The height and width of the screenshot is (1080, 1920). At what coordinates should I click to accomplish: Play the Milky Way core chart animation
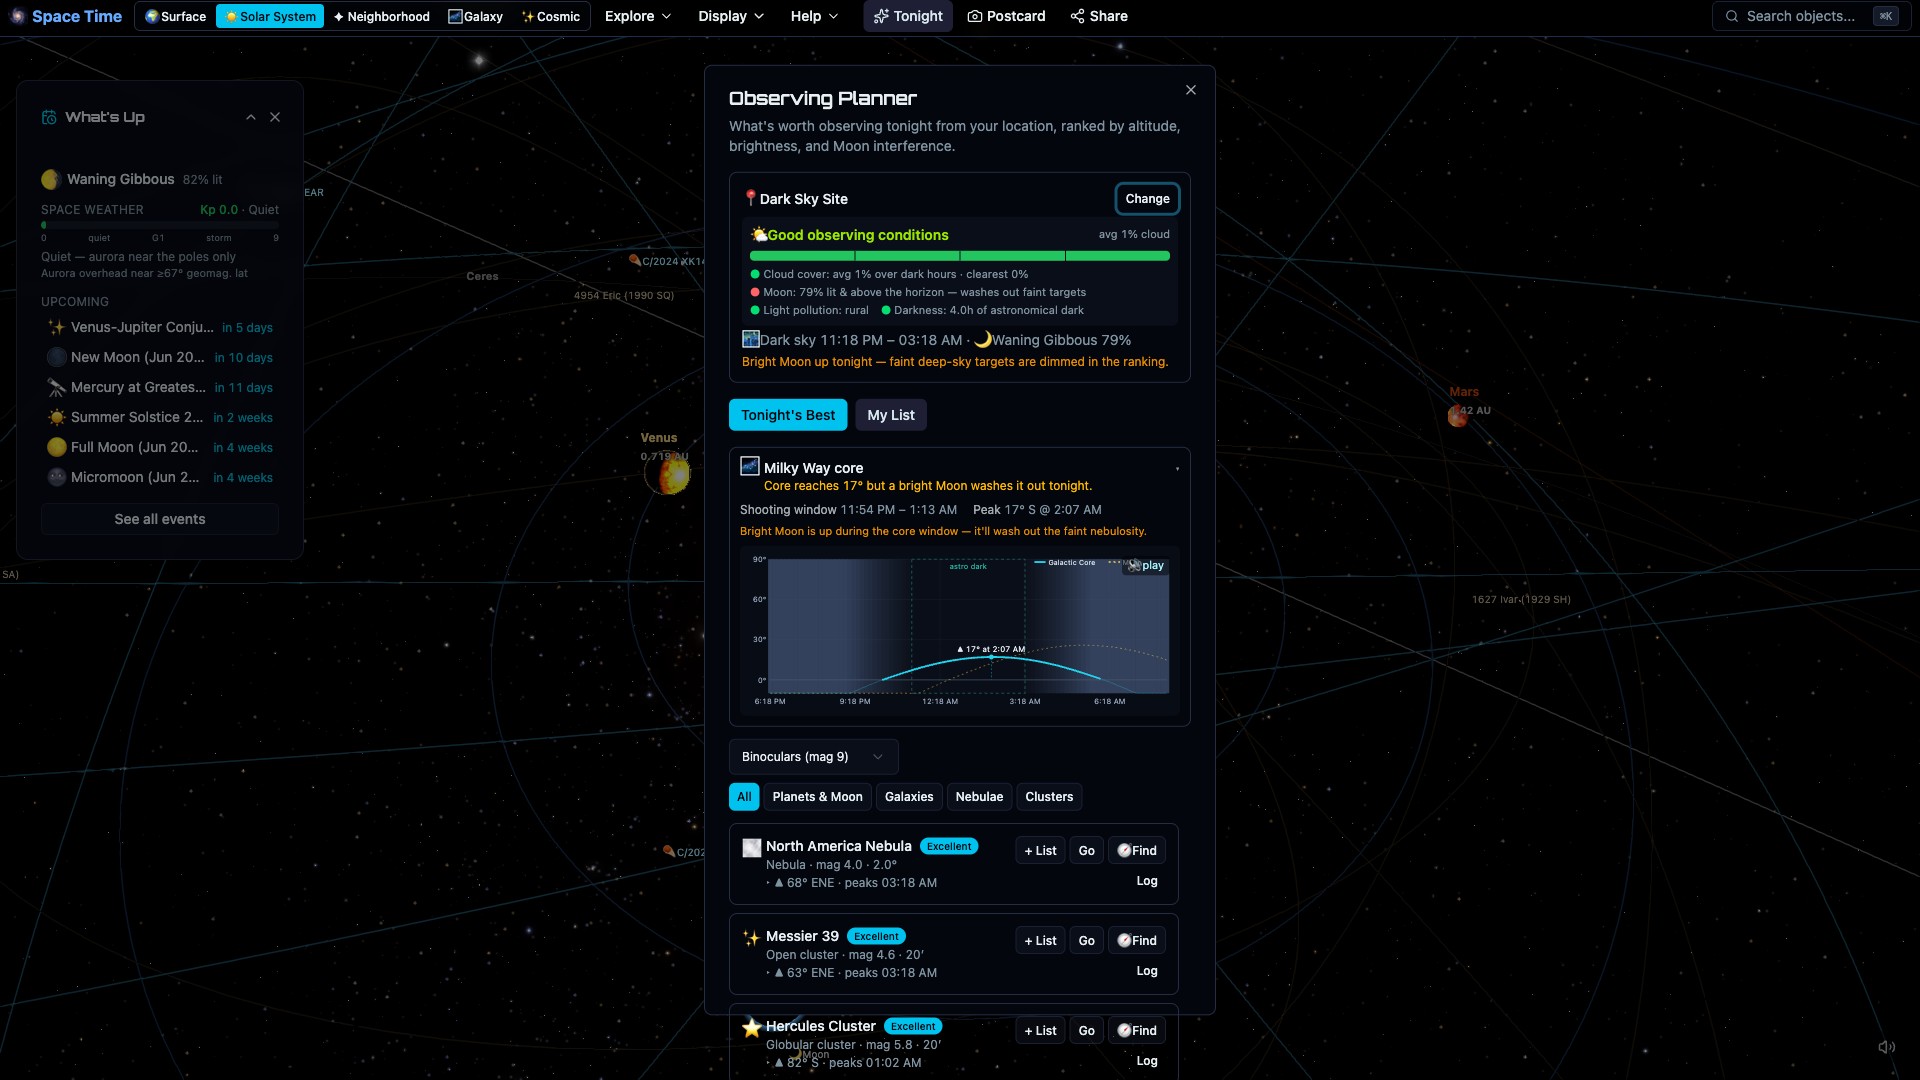pyautogui.click(x=1146, y=566)
